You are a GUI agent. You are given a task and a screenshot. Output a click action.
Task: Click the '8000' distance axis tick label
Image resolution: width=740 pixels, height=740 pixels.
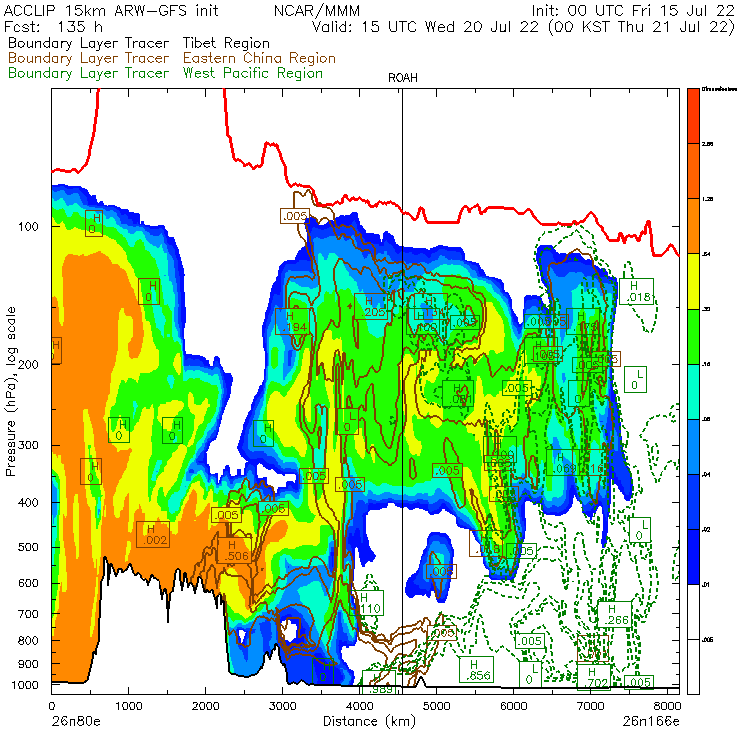pos(666,706)
